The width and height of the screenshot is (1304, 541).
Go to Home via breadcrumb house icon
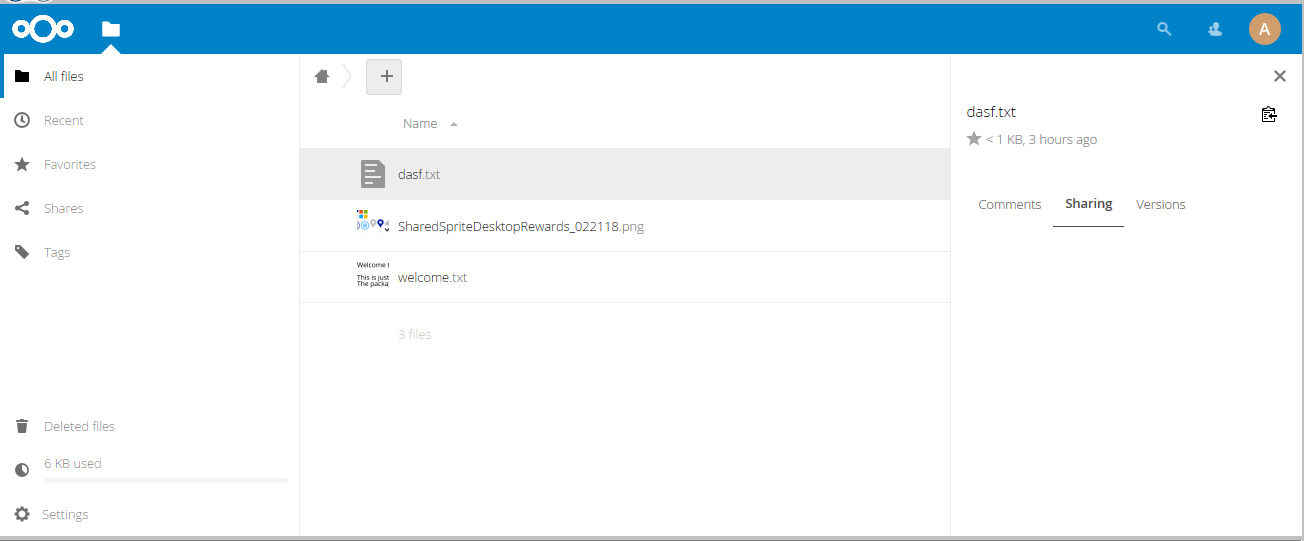click(x=322, y=76)
